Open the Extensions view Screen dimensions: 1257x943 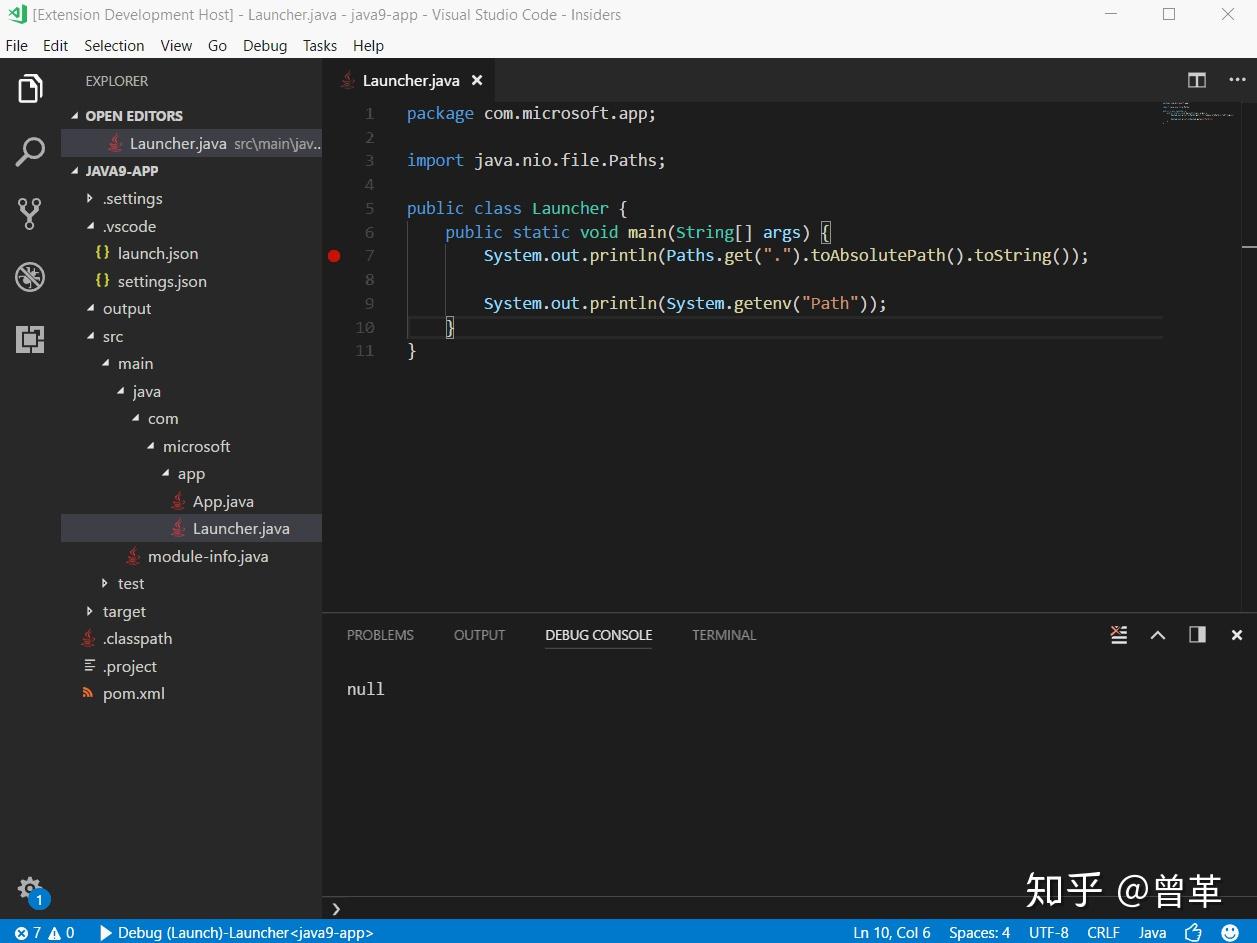click(x=30, y=339)
